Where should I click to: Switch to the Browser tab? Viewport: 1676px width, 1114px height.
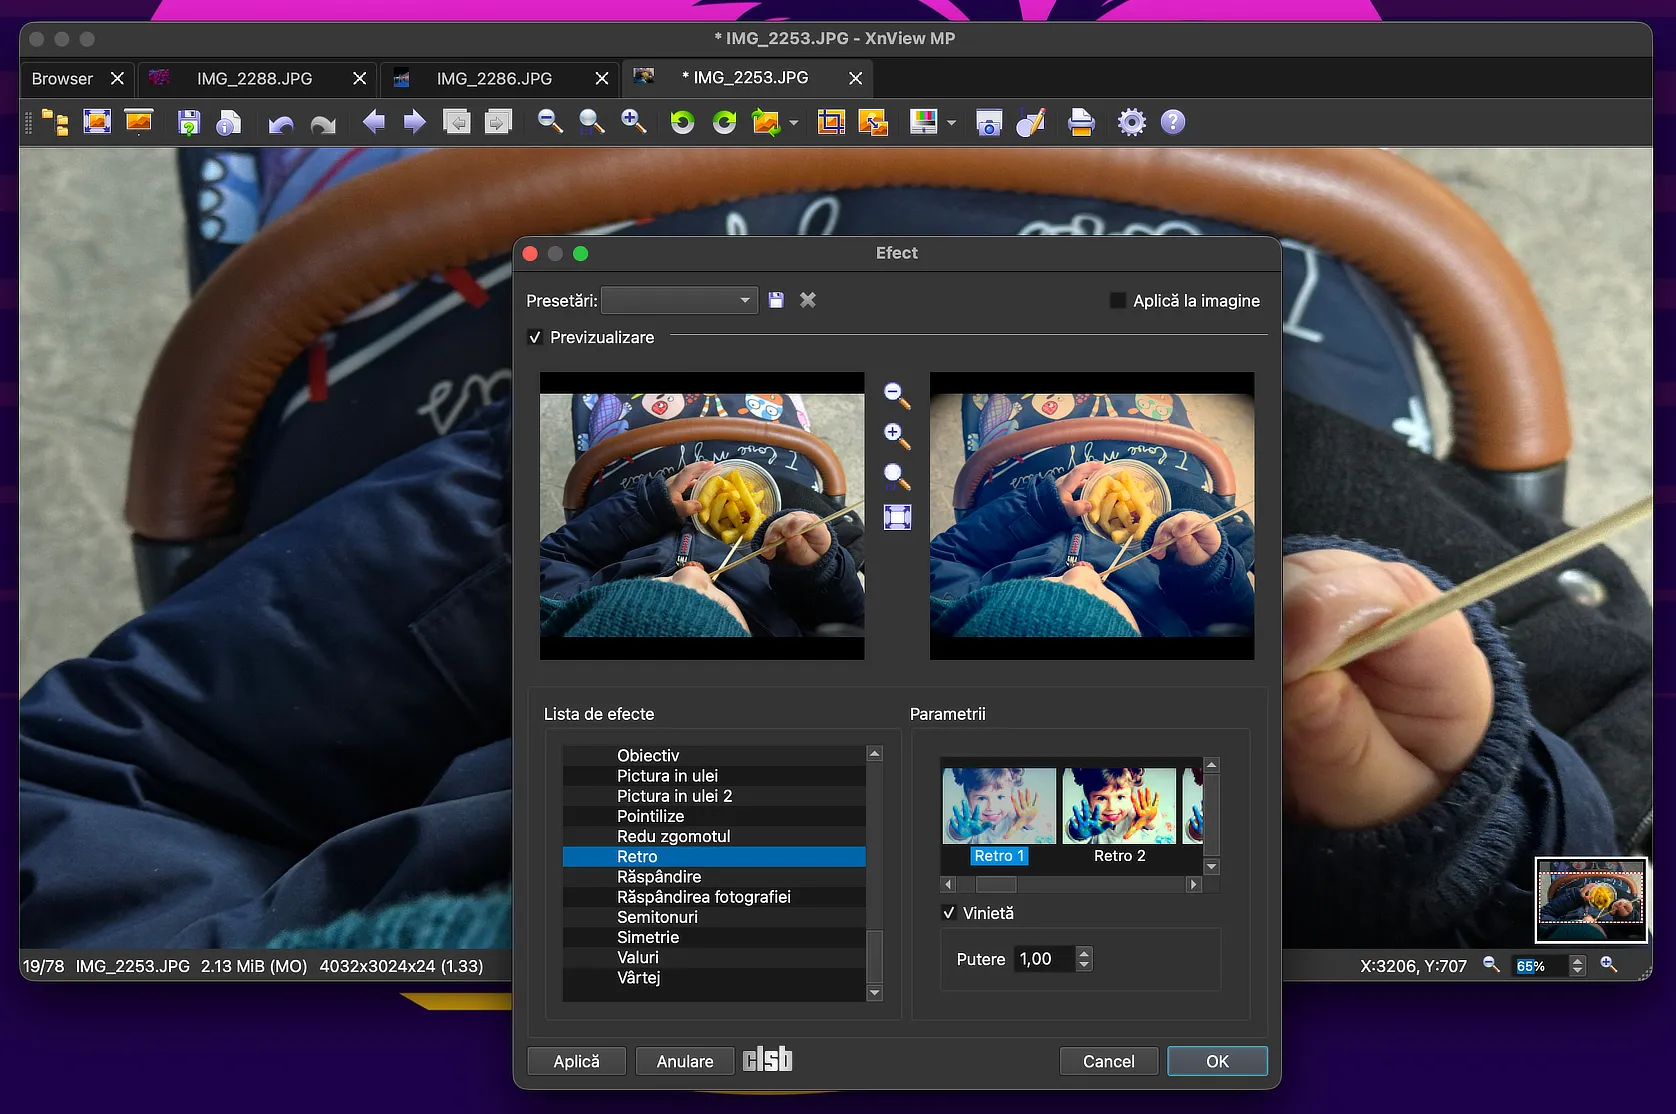(62, 78)
